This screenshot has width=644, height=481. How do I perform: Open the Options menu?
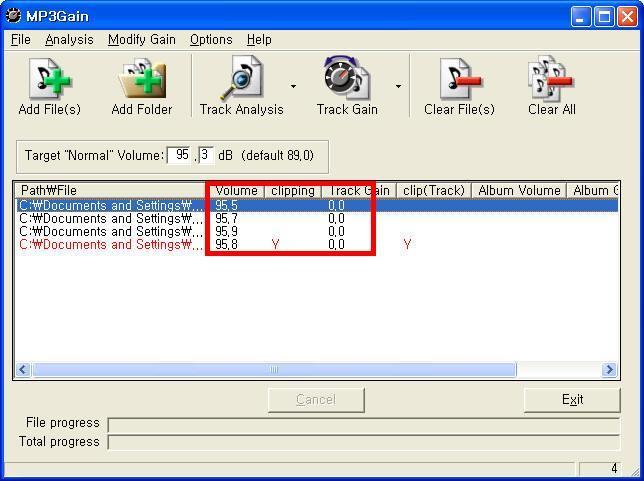[211, 40]
